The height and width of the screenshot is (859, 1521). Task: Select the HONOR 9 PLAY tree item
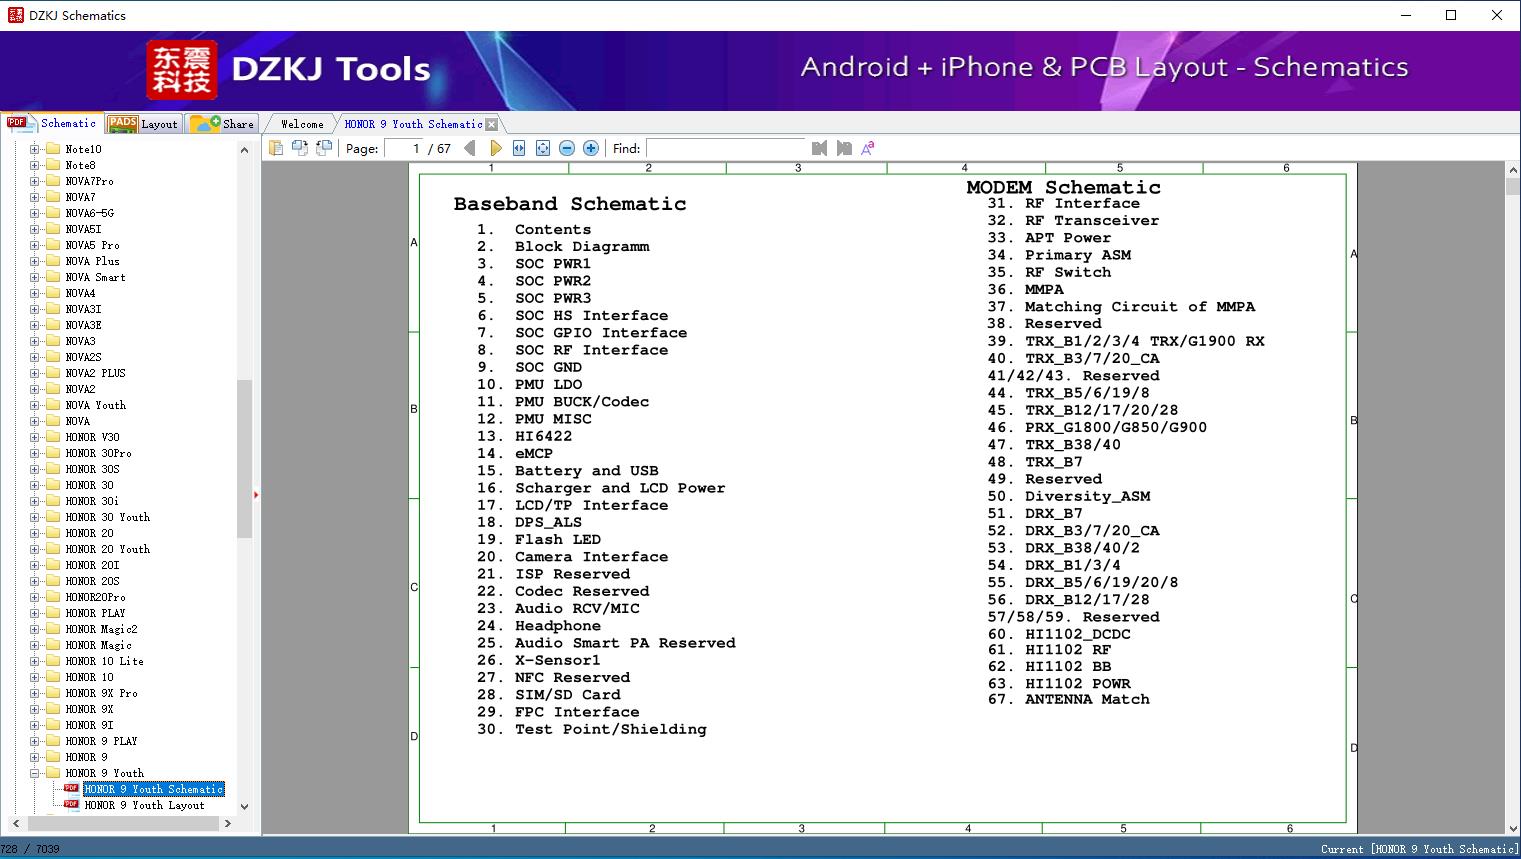click(x=102, y=741)
